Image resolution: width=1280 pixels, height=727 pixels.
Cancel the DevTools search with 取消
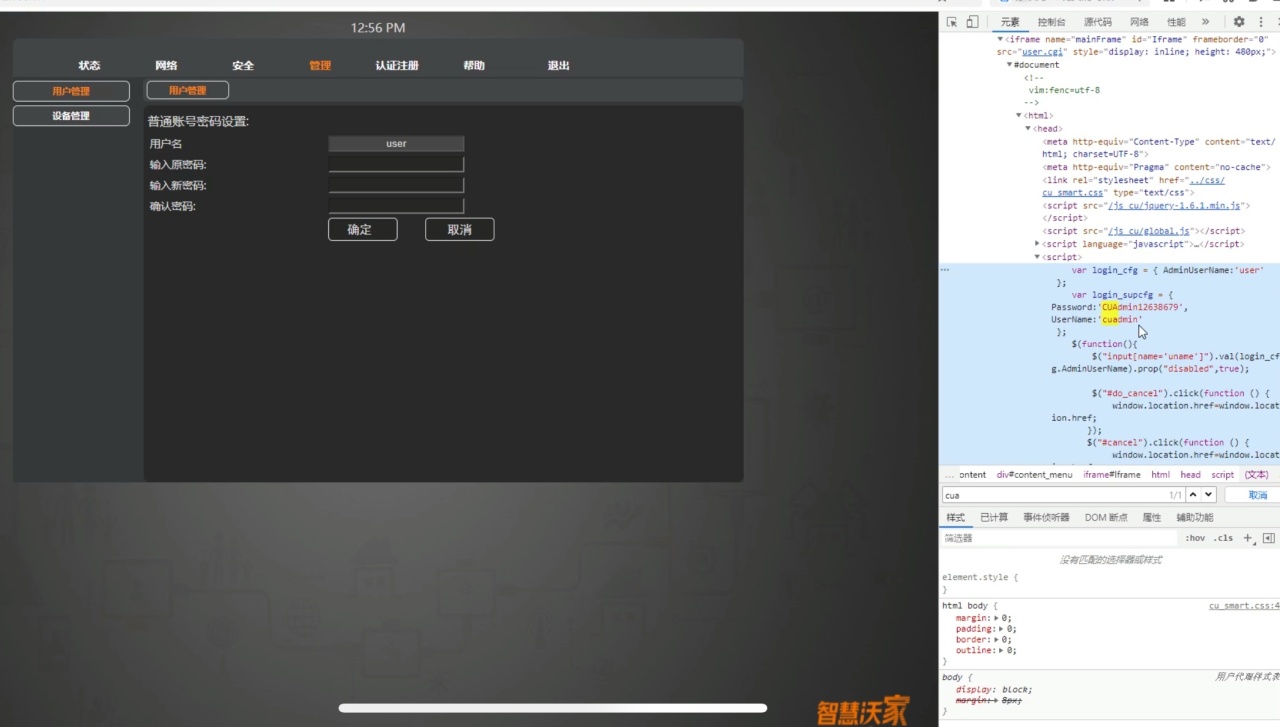click(x=1258, y=495)
